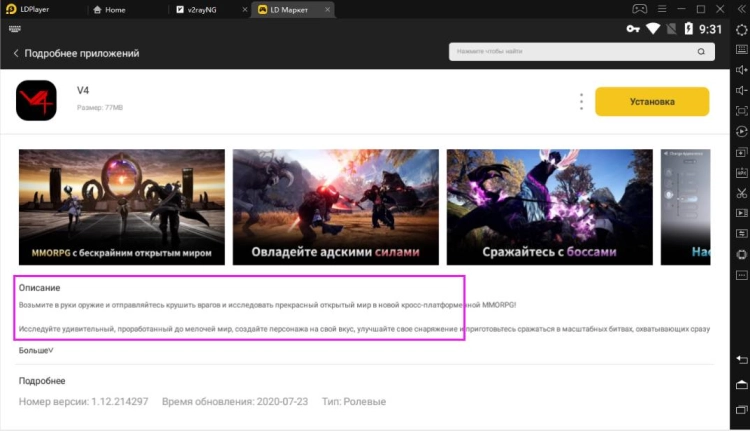Click the LDPlayer logo in title bar
750x431 pixels.
pos(11,9)
